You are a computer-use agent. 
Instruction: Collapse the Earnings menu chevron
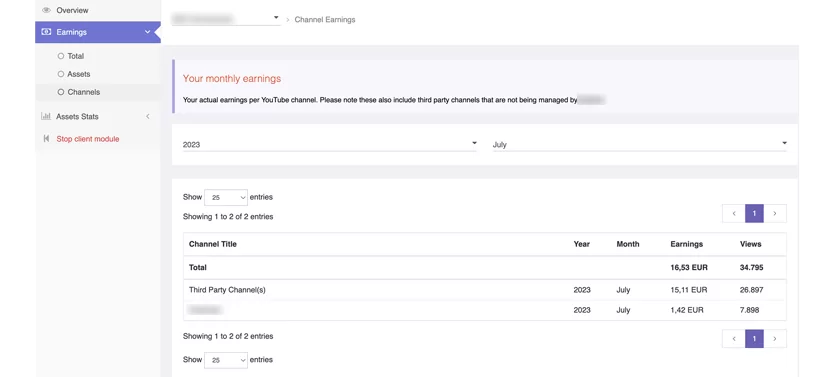point(147,32)
